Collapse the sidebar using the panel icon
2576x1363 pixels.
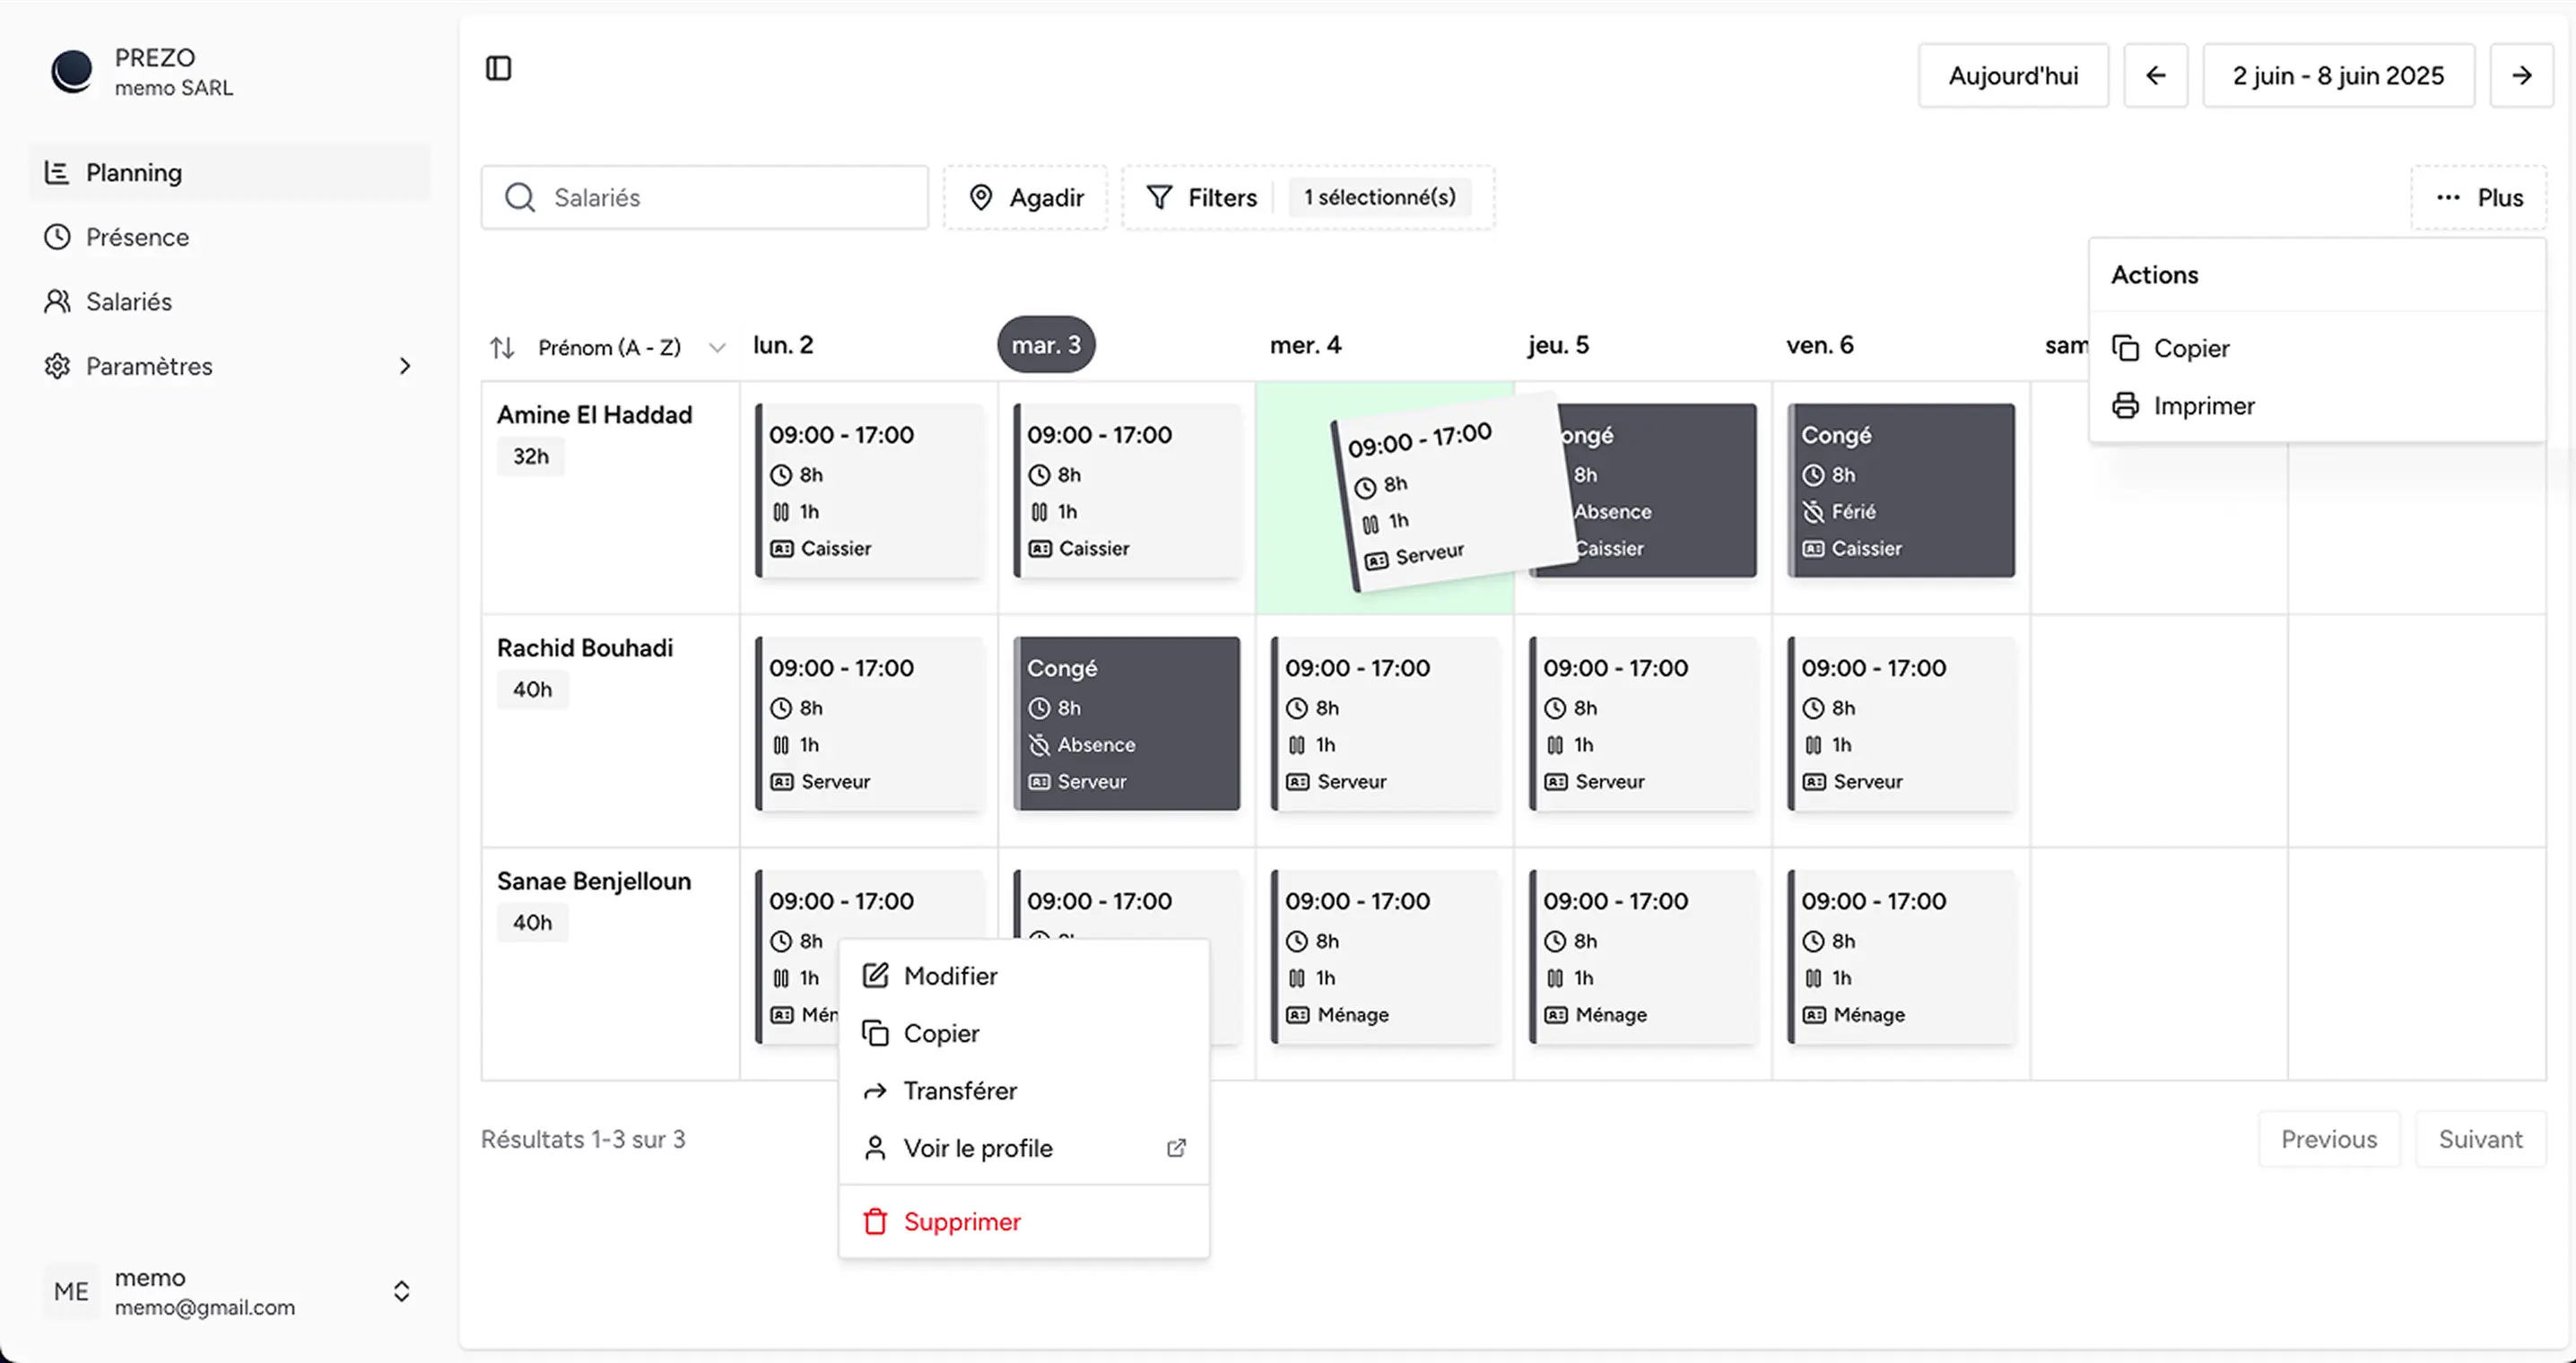pos(499,67)
